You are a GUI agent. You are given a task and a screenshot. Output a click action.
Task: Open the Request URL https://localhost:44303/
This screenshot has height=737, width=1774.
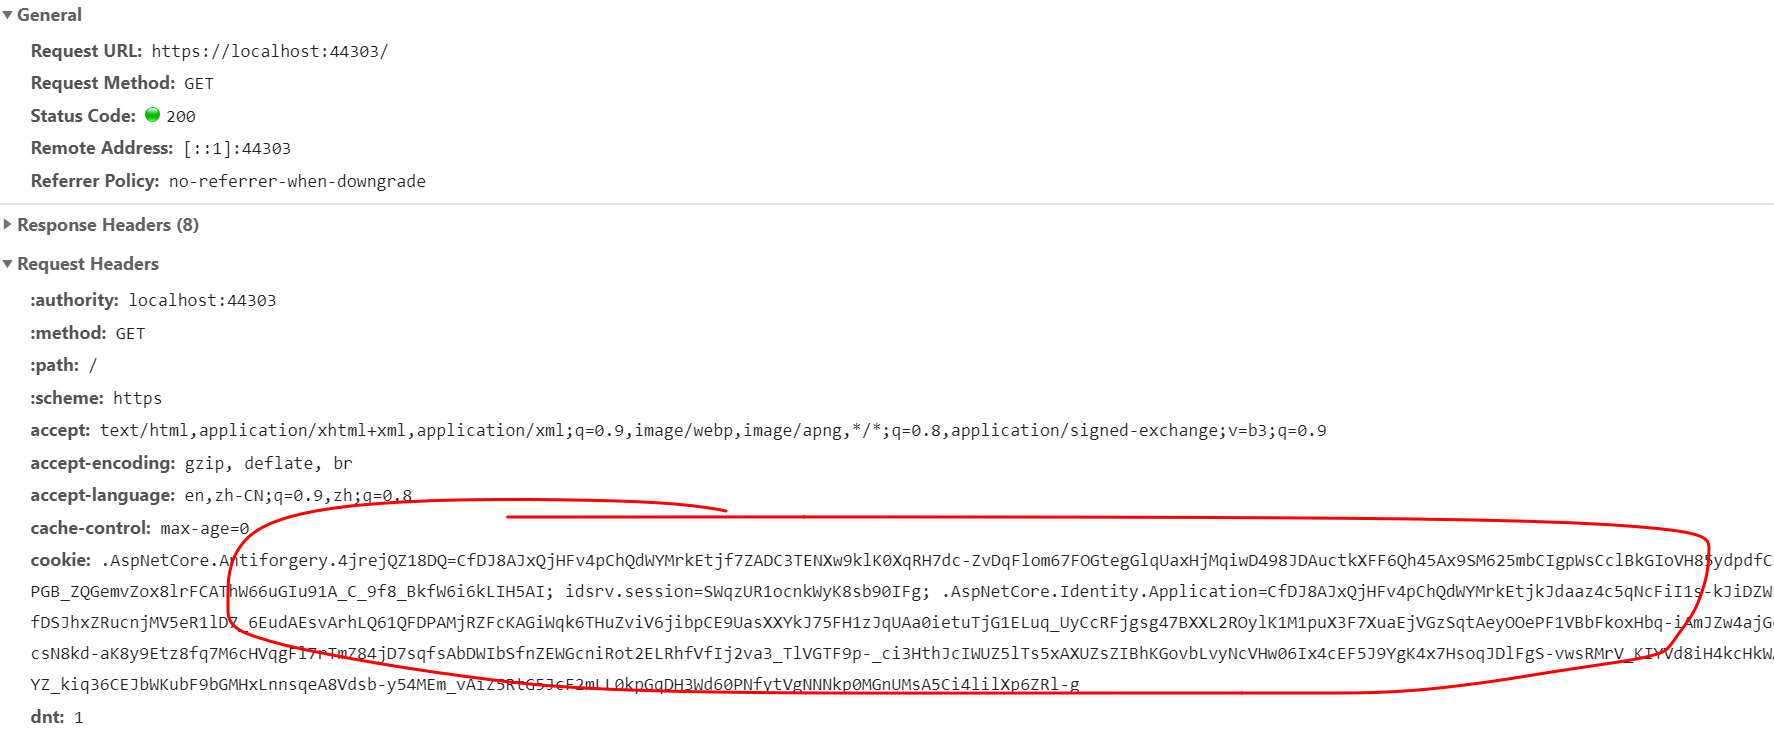pos(268,50)
